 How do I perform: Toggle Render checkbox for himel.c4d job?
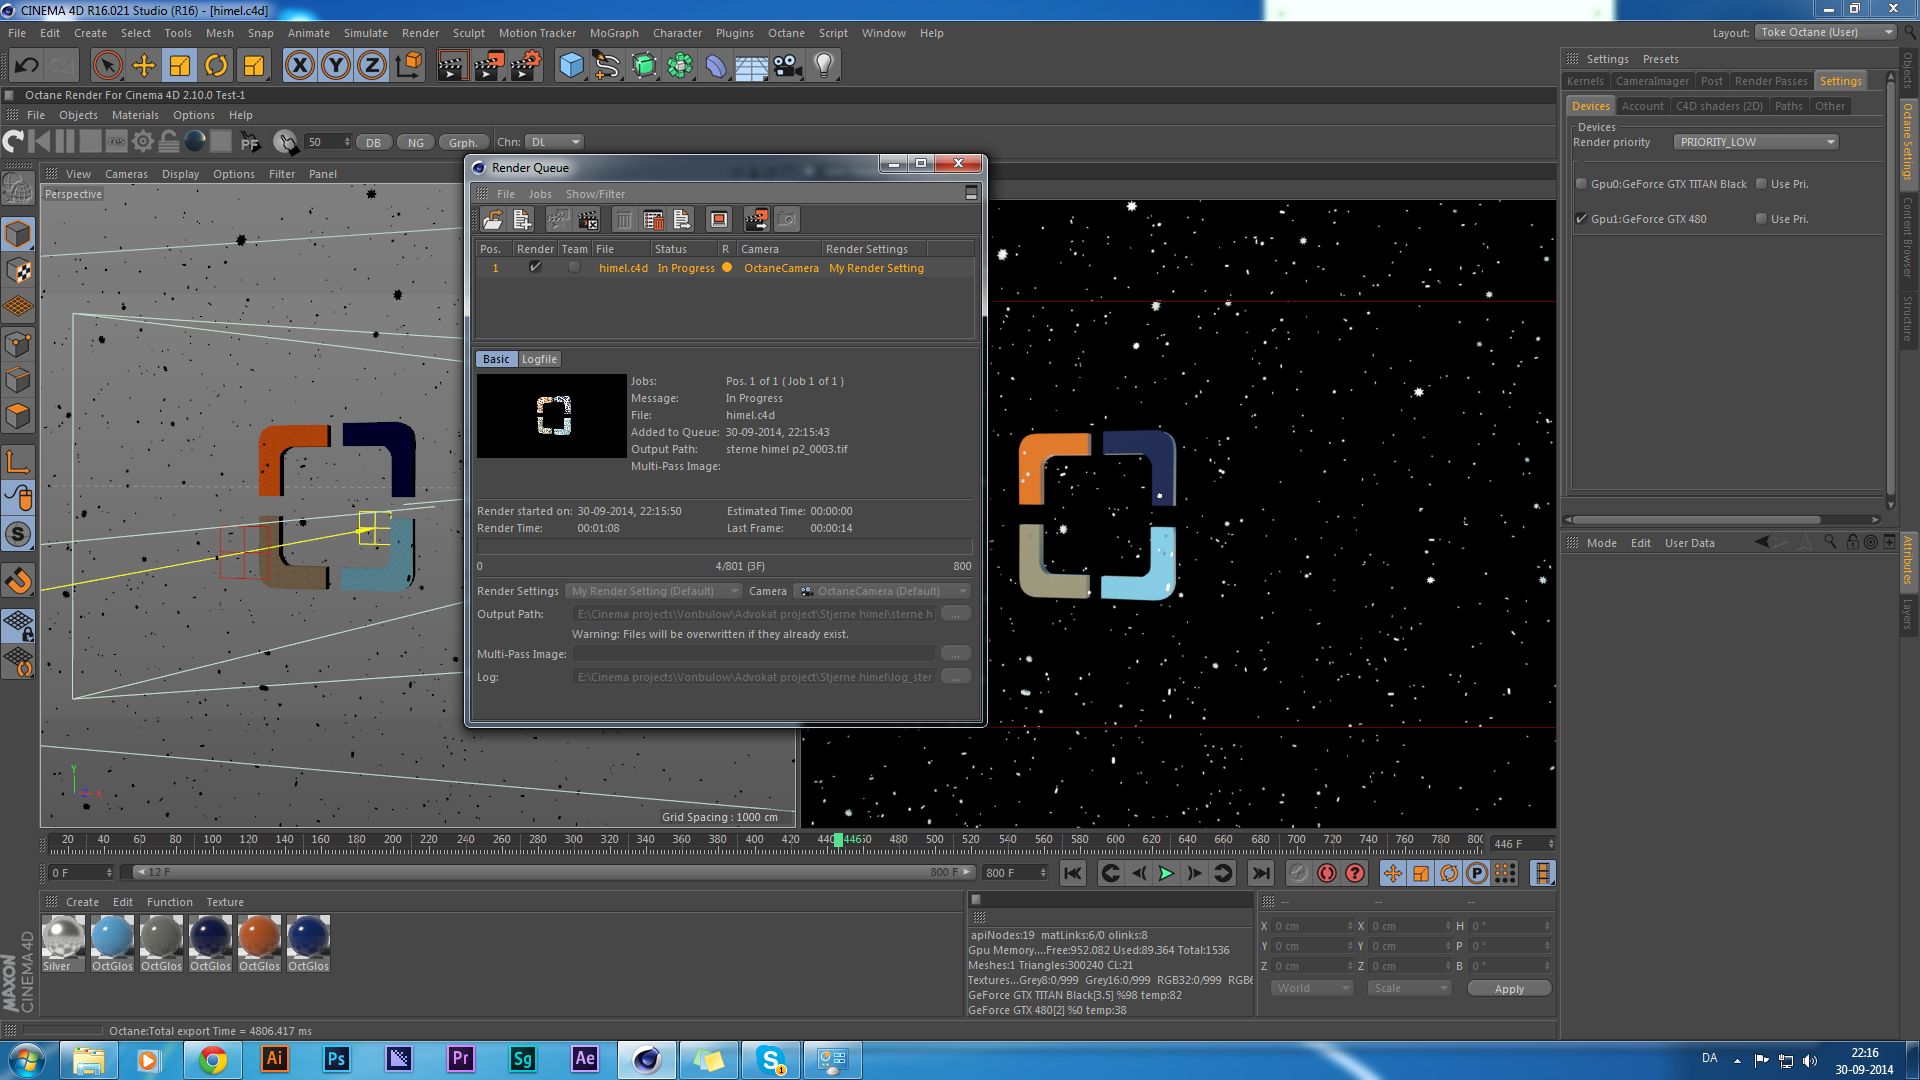pyautogui.click(x=535, y=267)
